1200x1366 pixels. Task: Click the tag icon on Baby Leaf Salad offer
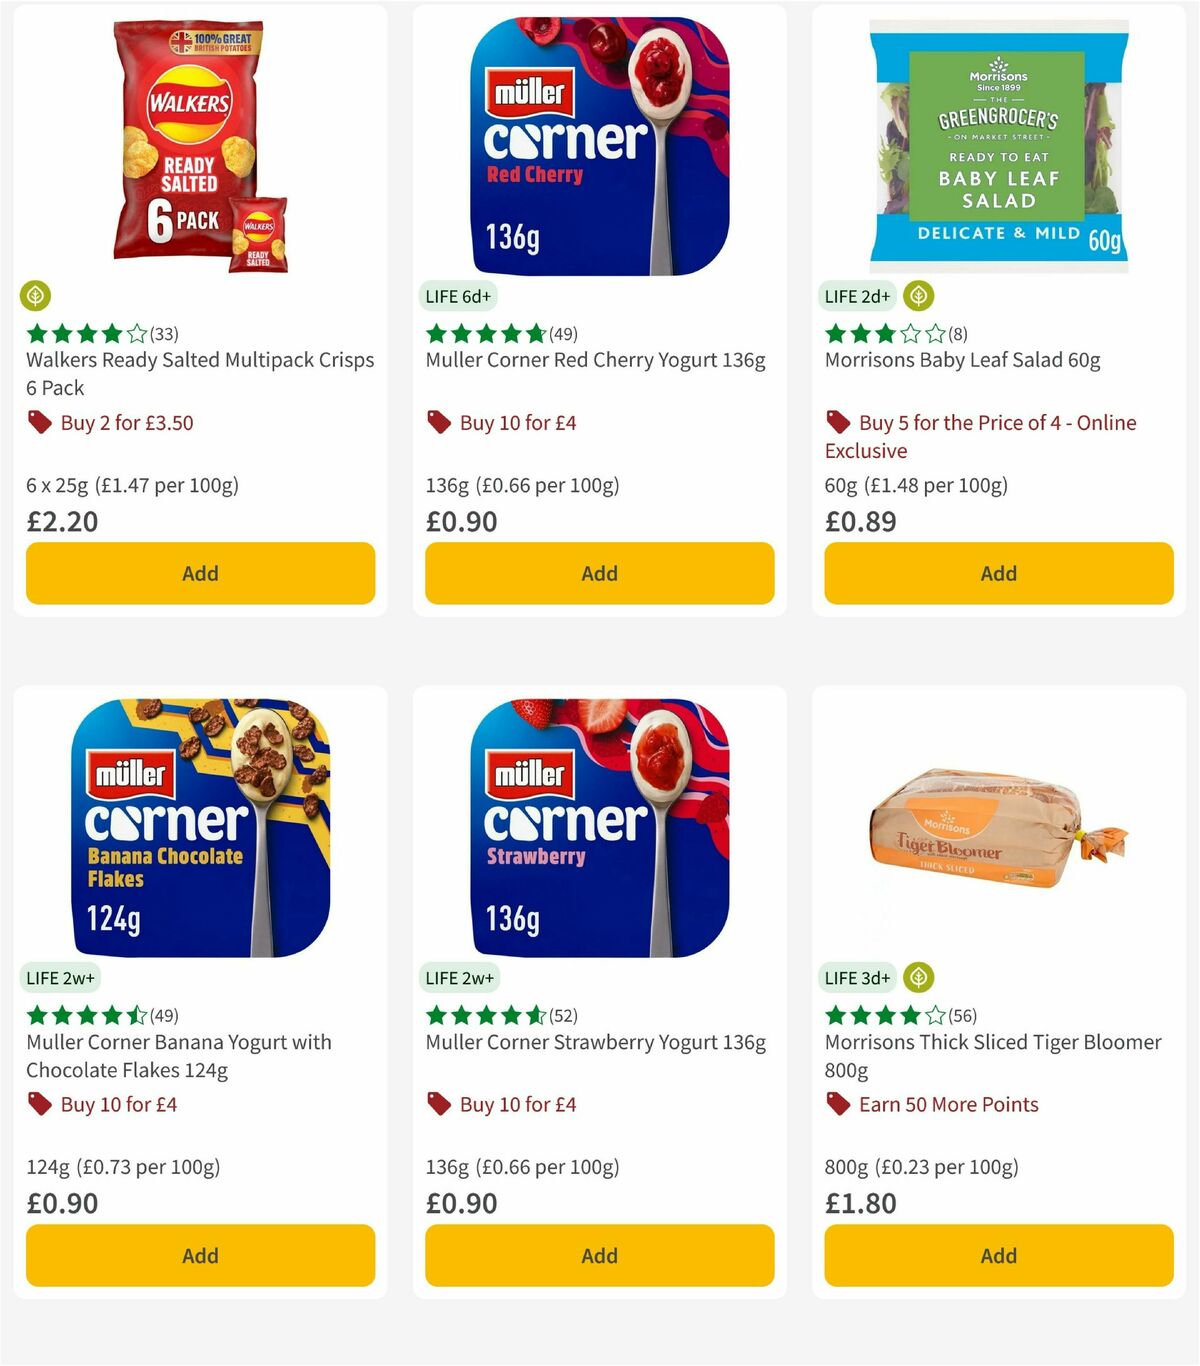tap(837, 422)
